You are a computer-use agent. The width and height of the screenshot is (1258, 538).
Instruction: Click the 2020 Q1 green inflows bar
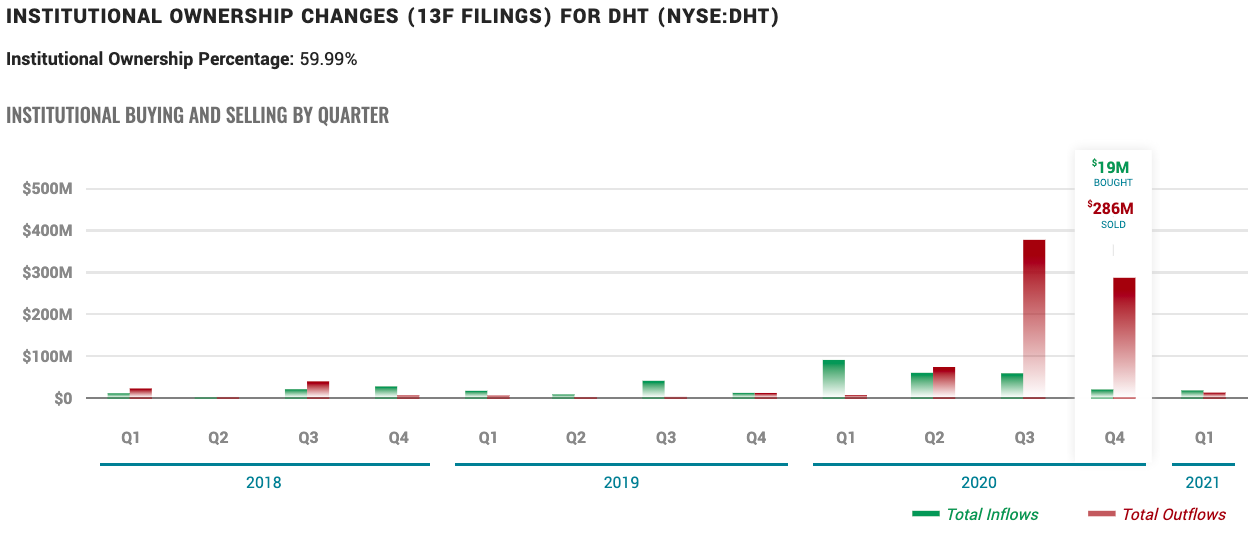834,379
